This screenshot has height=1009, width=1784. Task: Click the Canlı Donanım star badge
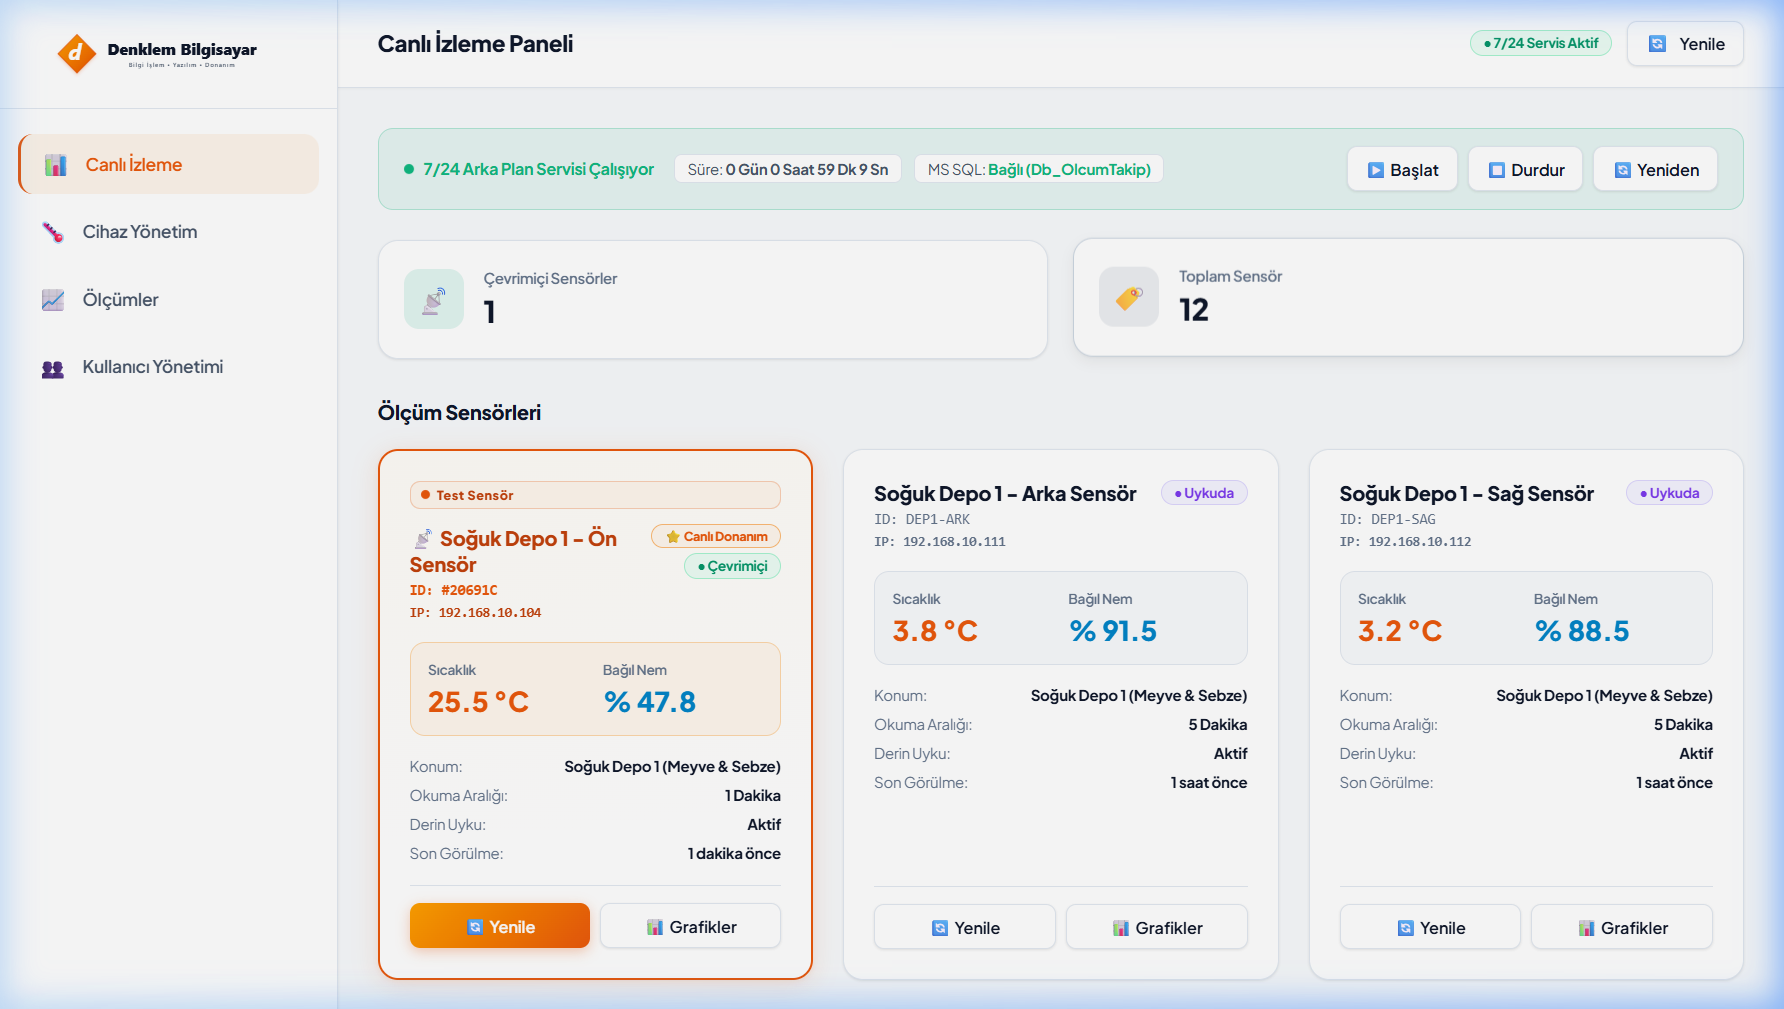pyautogui.click(x=716, y=536)
